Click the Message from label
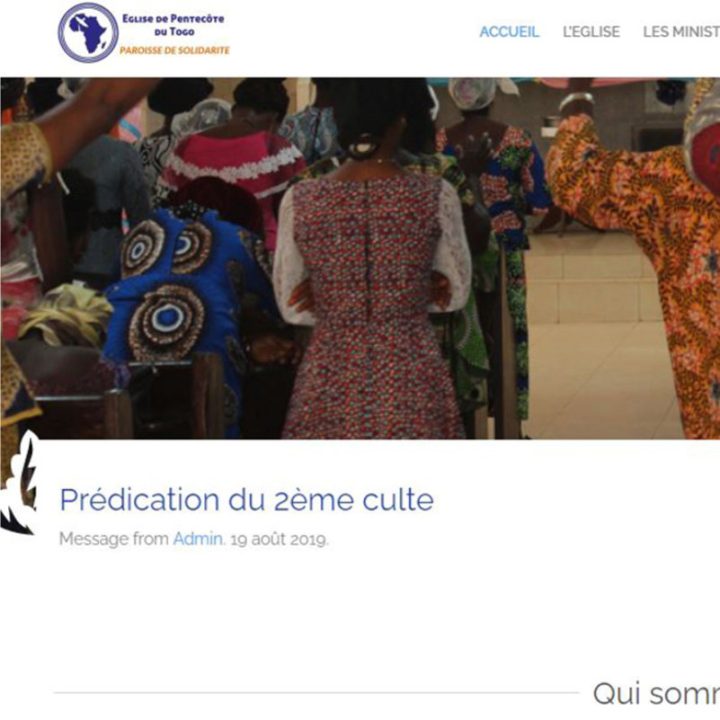The width and height of the screenshot is (720, 720). click(x=114, y=539)
